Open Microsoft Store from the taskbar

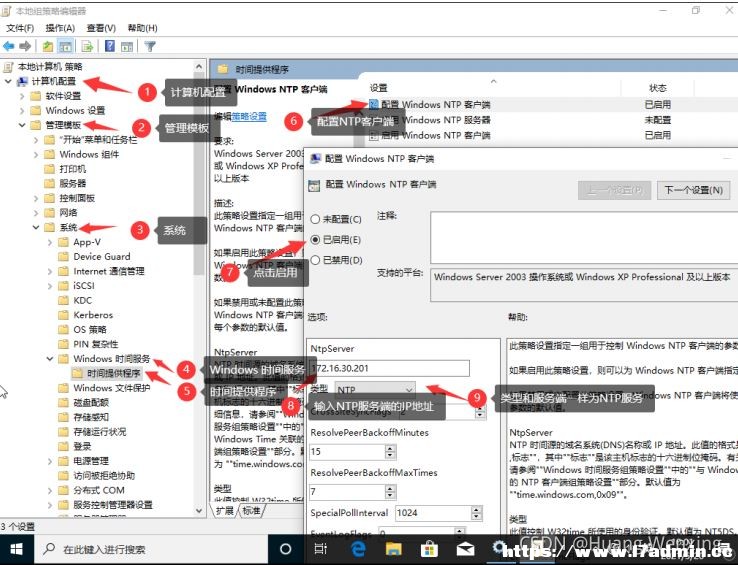[x=429, y=549]
